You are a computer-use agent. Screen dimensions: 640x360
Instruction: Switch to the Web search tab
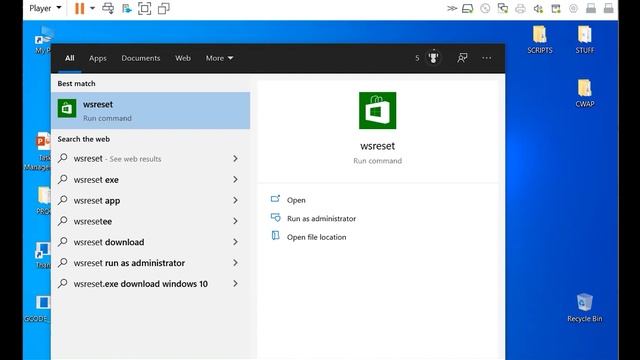click(183, 58)
